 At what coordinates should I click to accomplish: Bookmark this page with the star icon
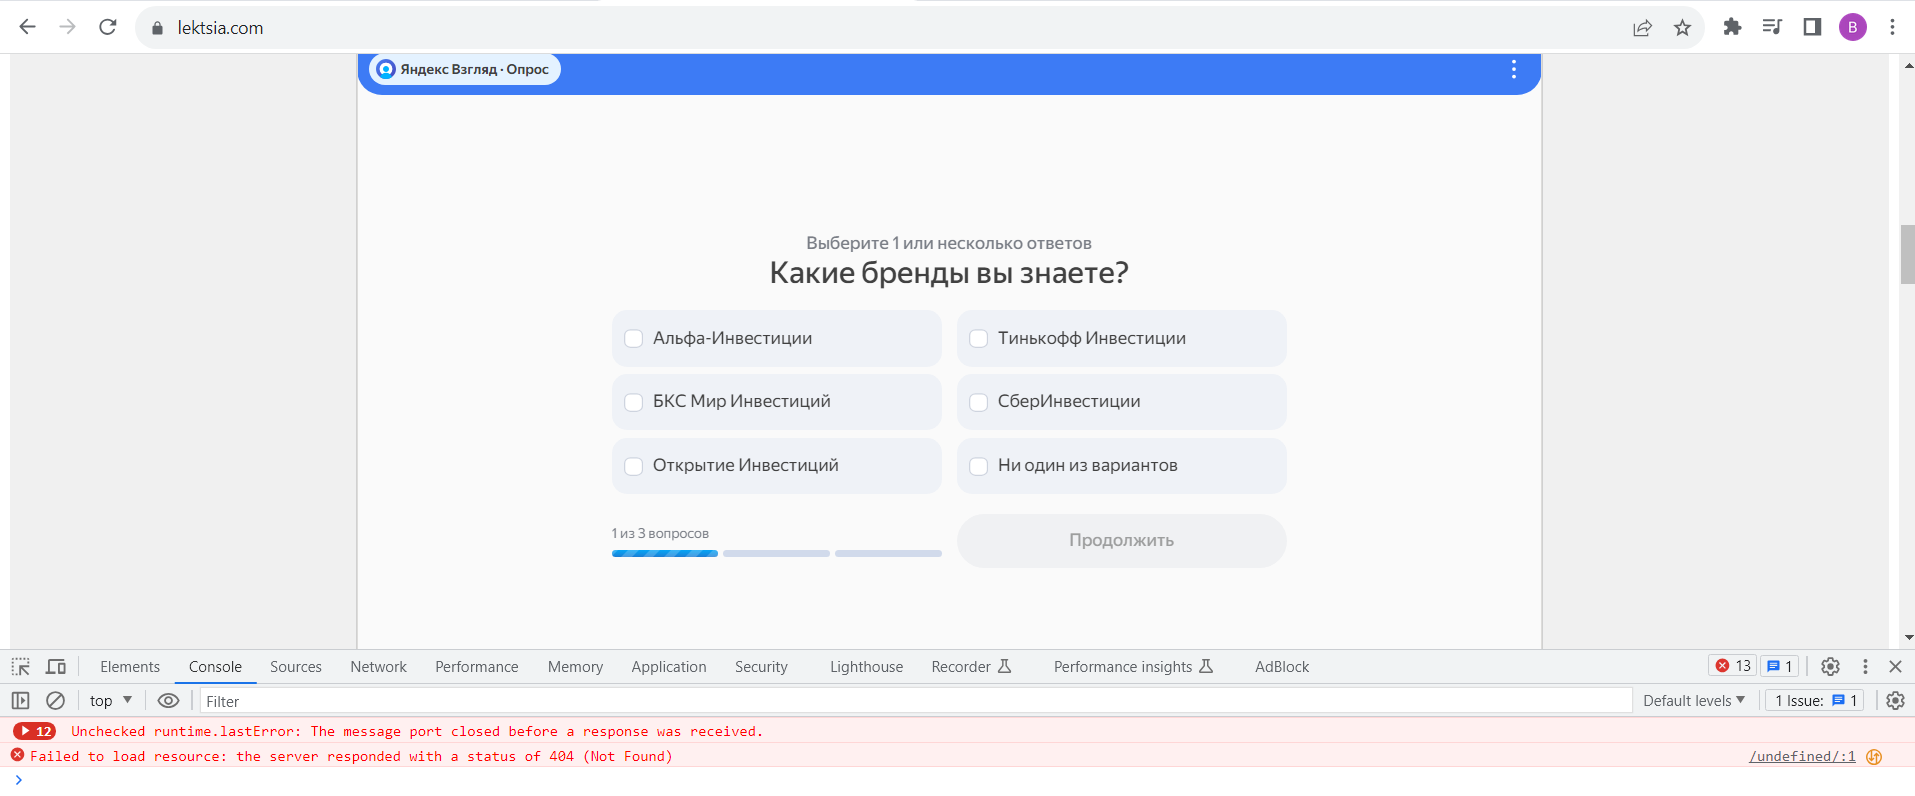tap(1682, 28)
